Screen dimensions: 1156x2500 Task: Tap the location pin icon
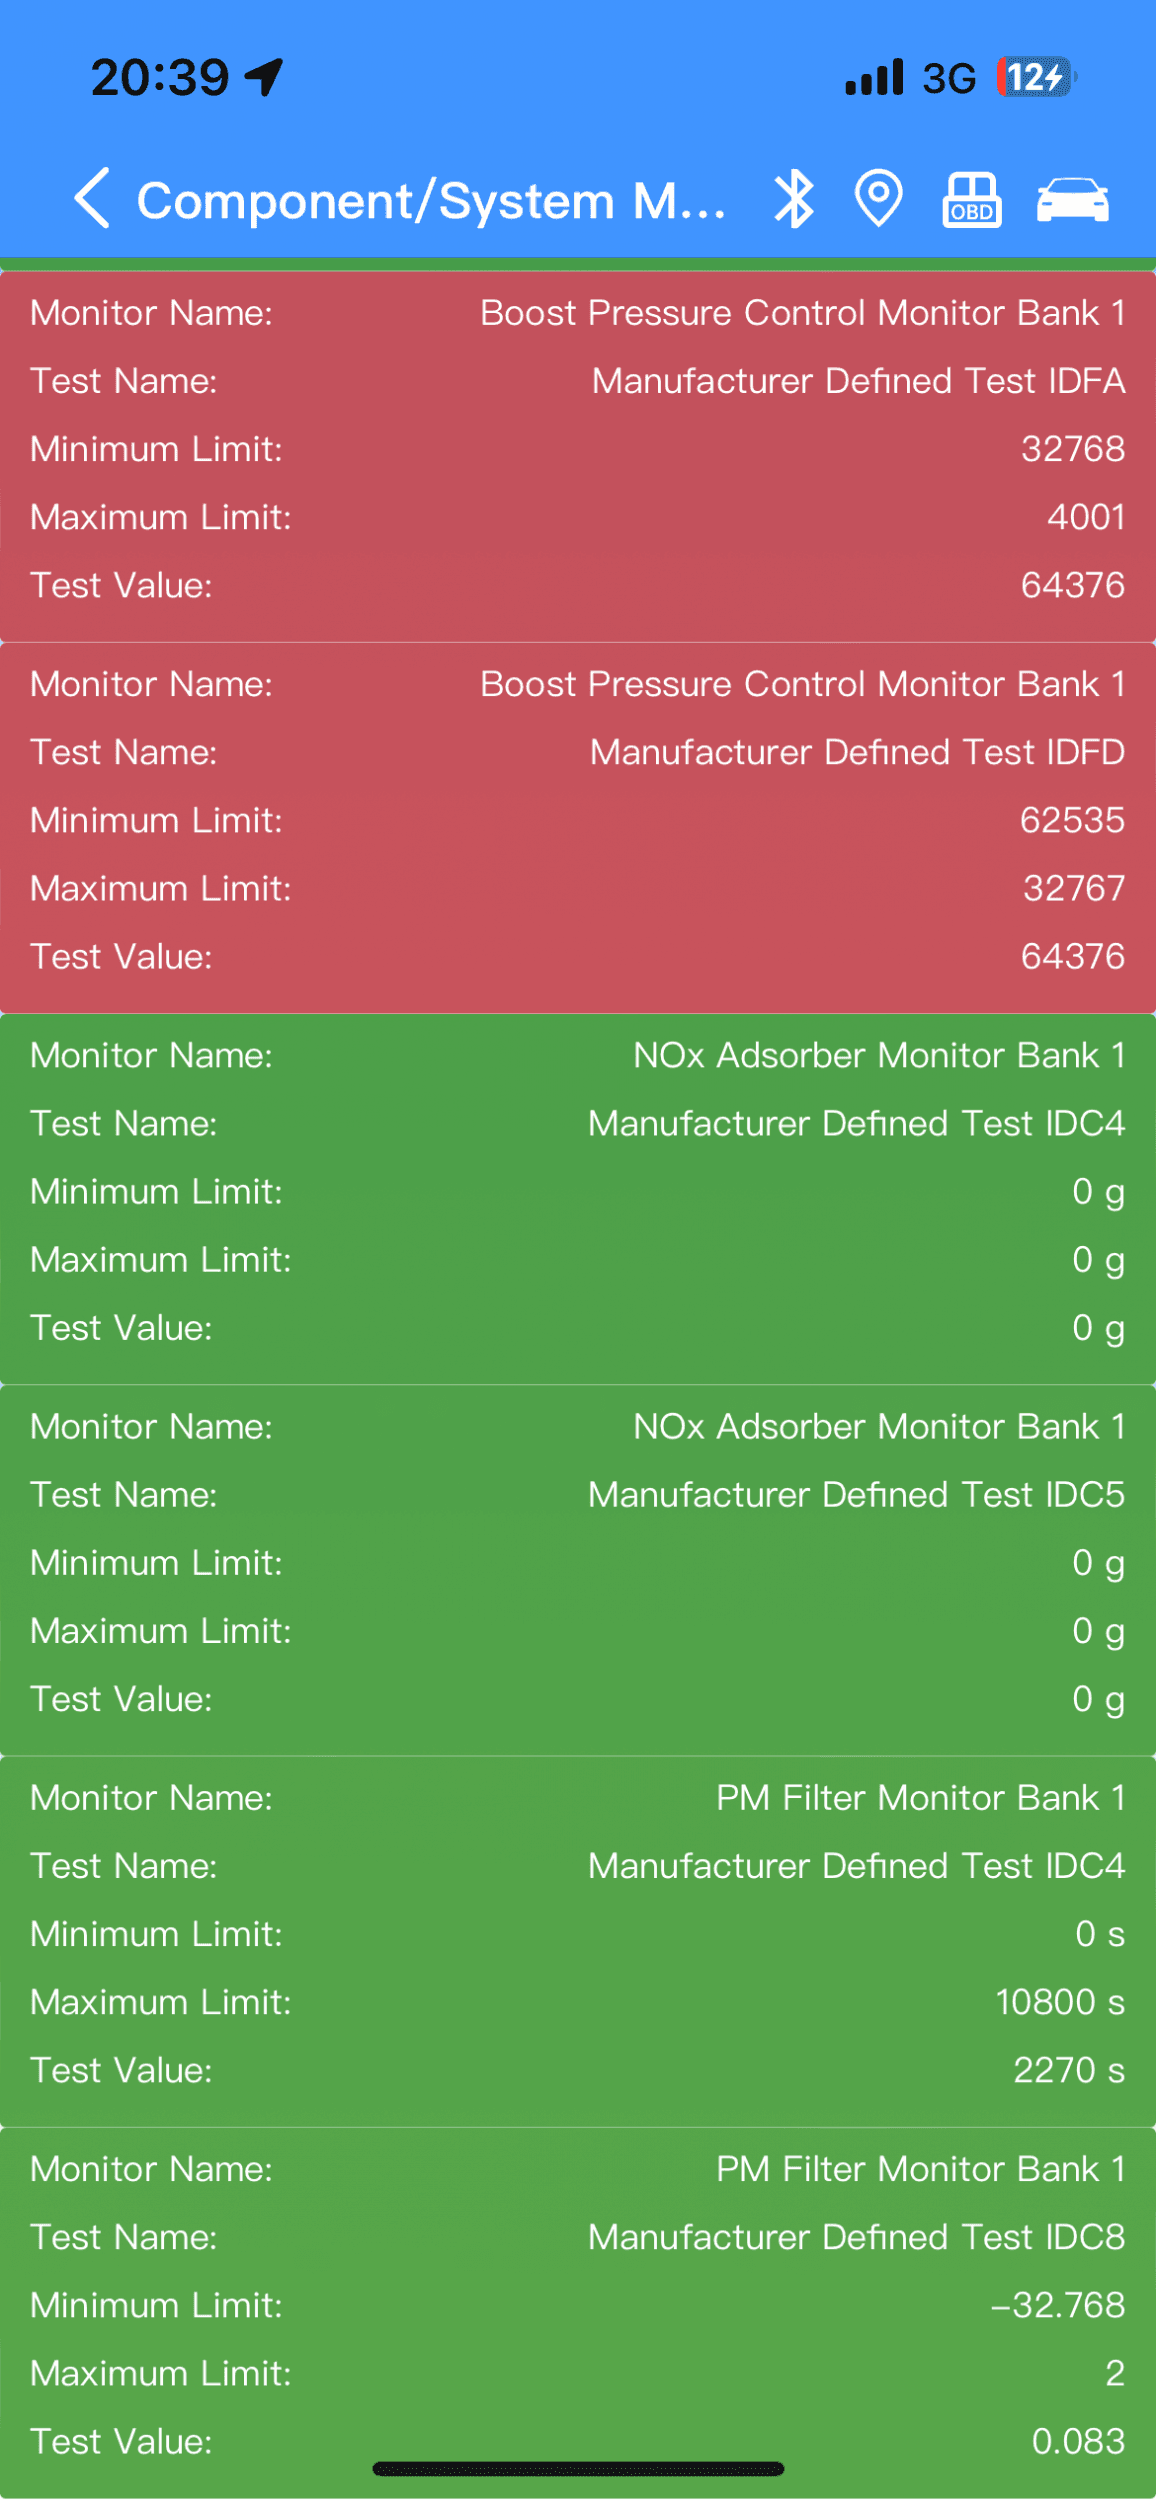[879, 199]
